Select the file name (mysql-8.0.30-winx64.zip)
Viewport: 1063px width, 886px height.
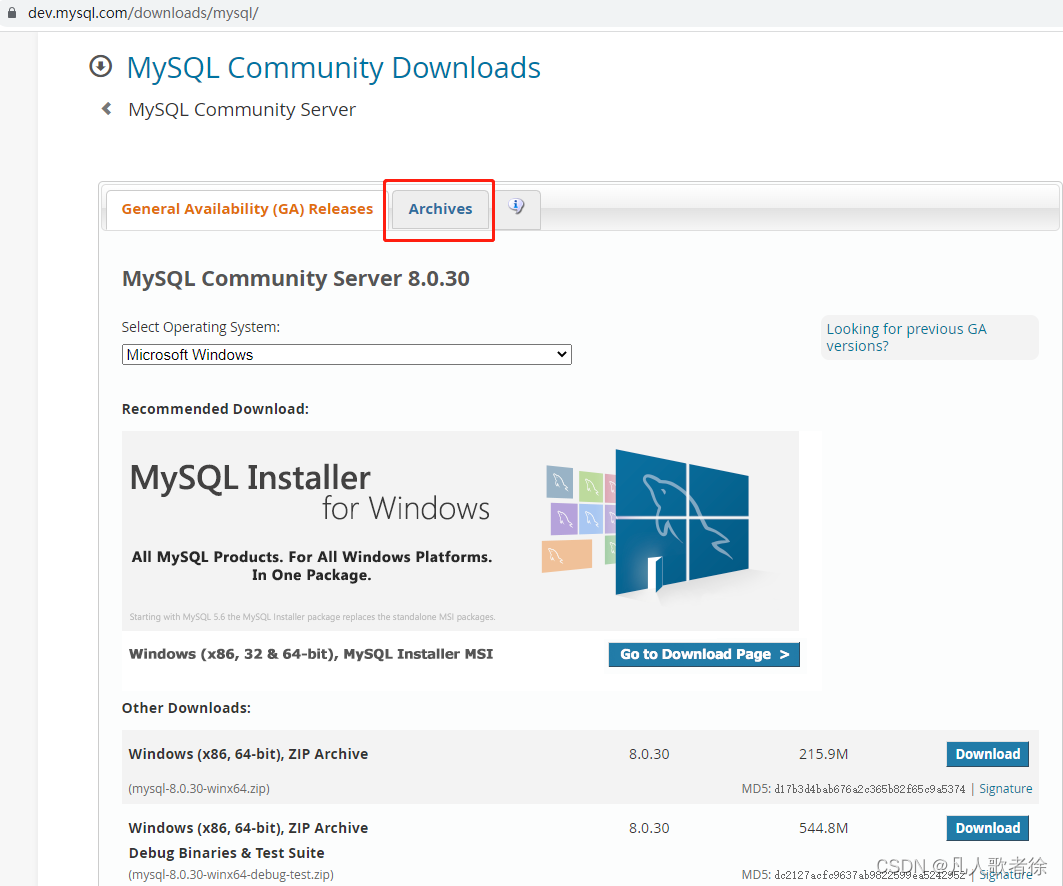(x=199, y=788)
